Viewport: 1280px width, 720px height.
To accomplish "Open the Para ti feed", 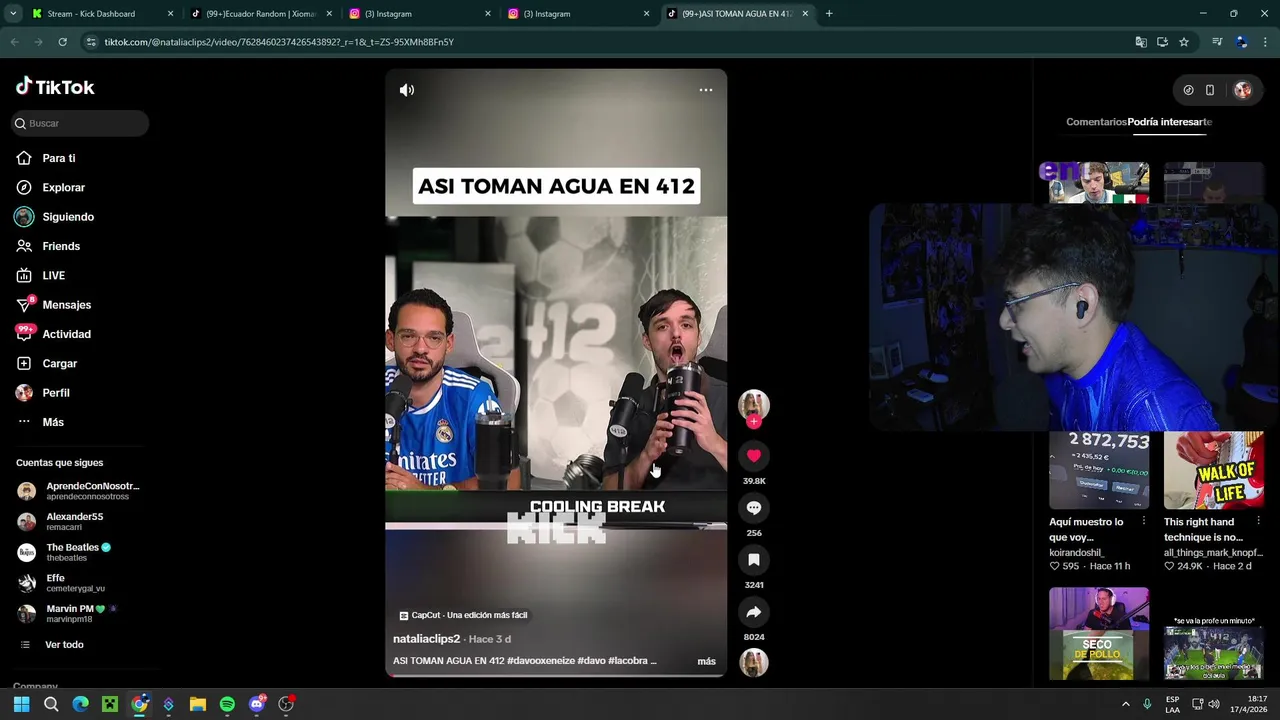I will pos(59,158).
